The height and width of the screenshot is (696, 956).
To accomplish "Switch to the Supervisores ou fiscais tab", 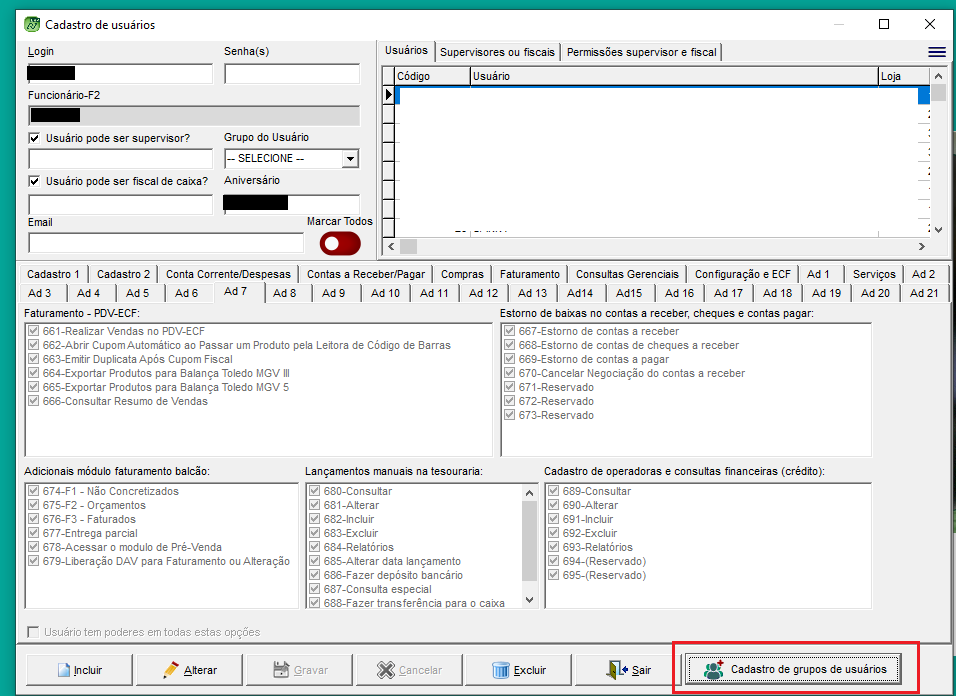I will tap(497, 52).
